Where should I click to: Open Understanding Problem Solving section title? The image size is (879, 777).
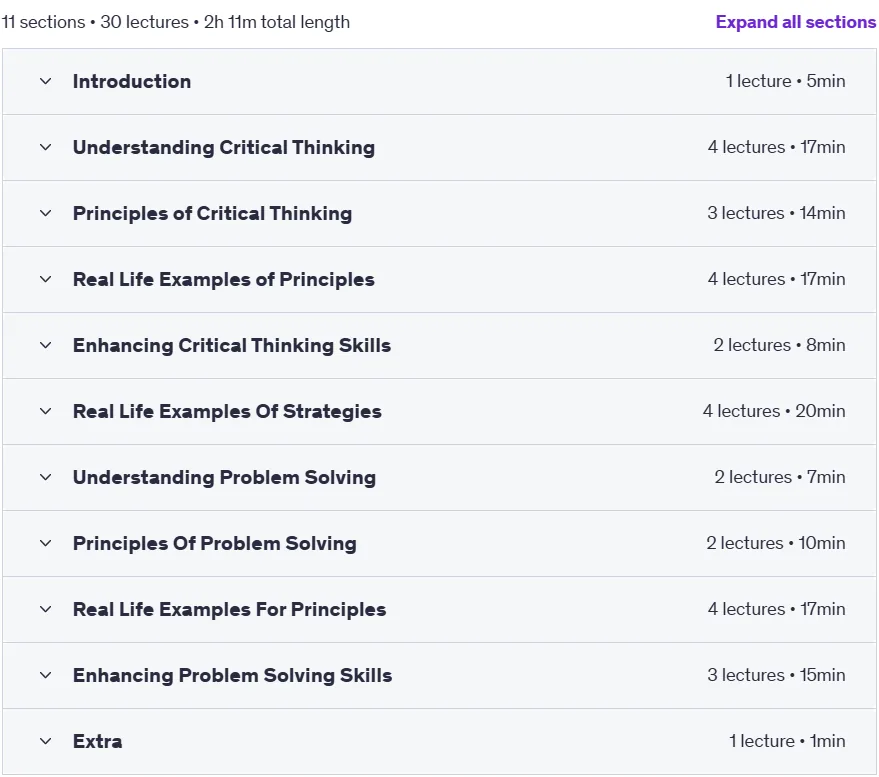[x=224, y=478]
